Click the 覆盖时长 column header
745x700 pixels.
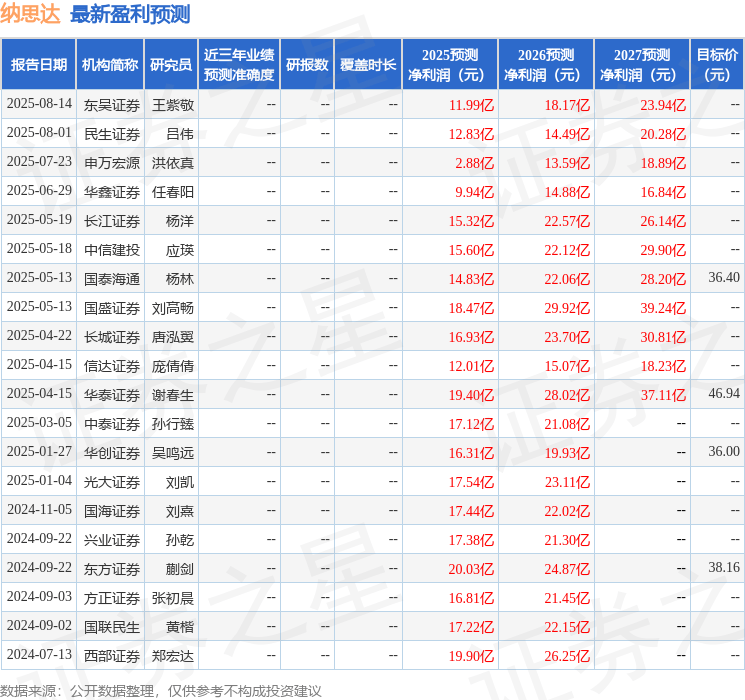coord(368,65)
